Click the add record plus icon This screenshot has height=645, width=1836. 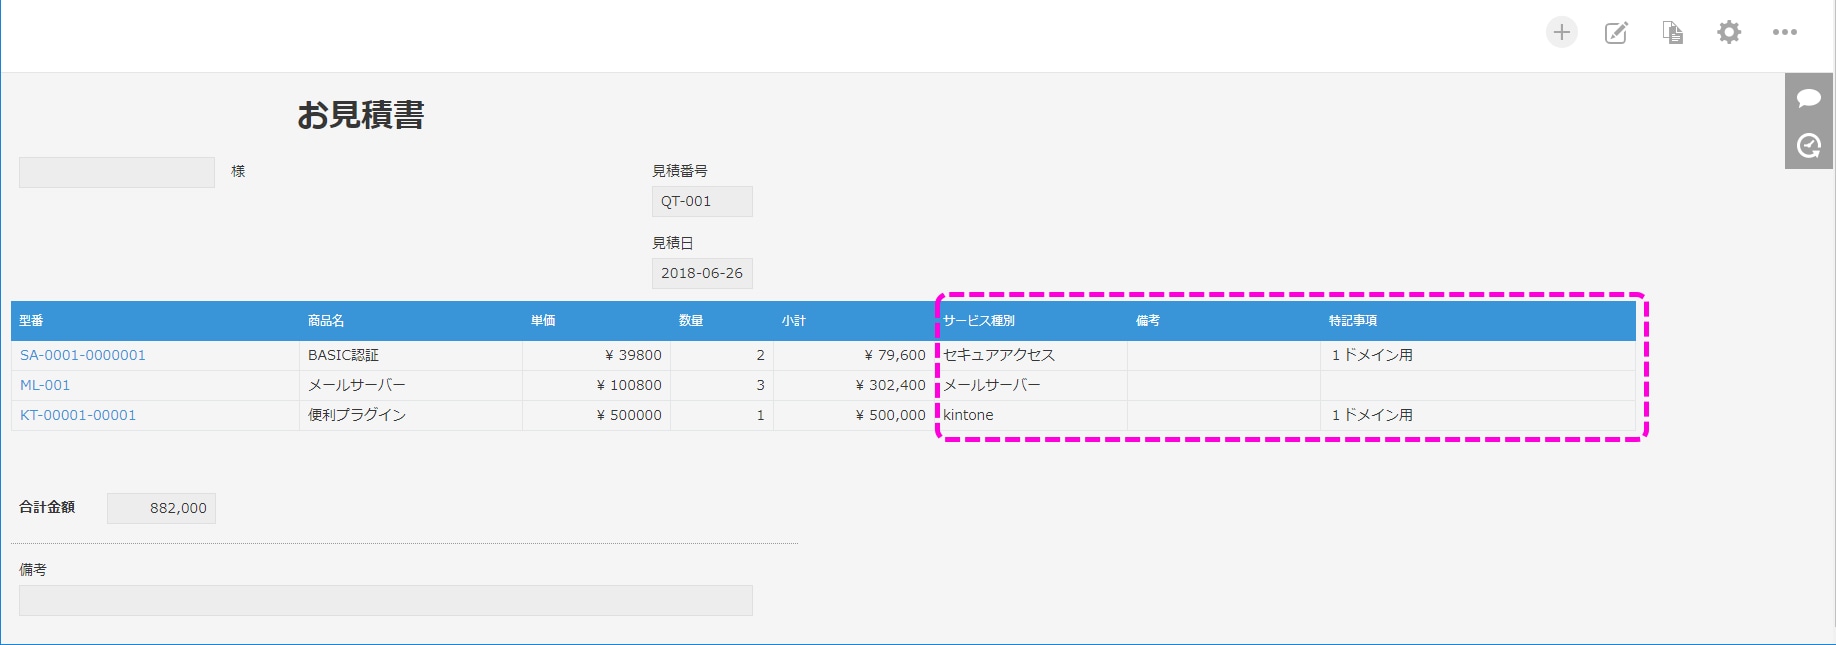1561,32
